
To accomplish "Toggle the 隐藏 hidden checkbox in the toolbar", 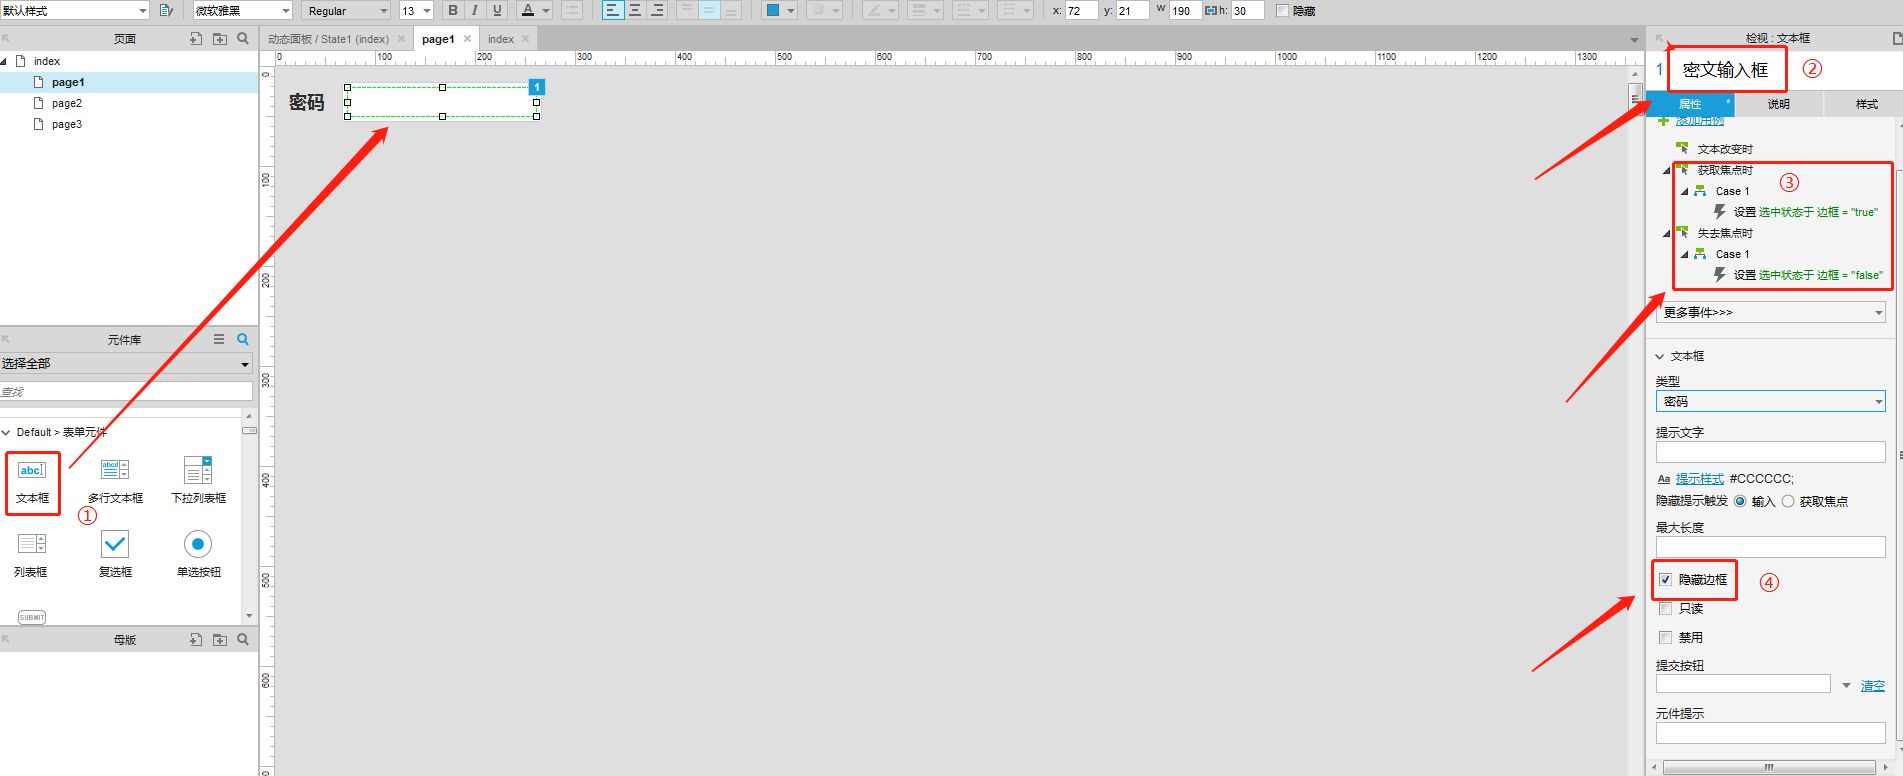I will coord(1282,10).
